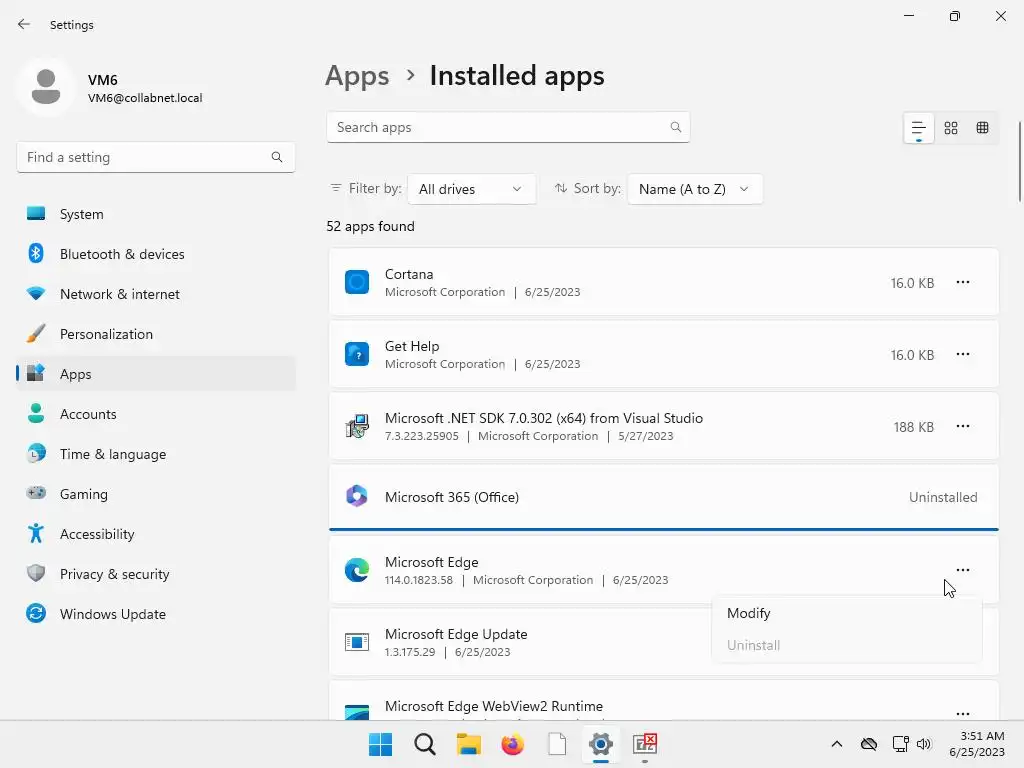
Task: Open the Sort by dropdown
Action: point(694,189)
